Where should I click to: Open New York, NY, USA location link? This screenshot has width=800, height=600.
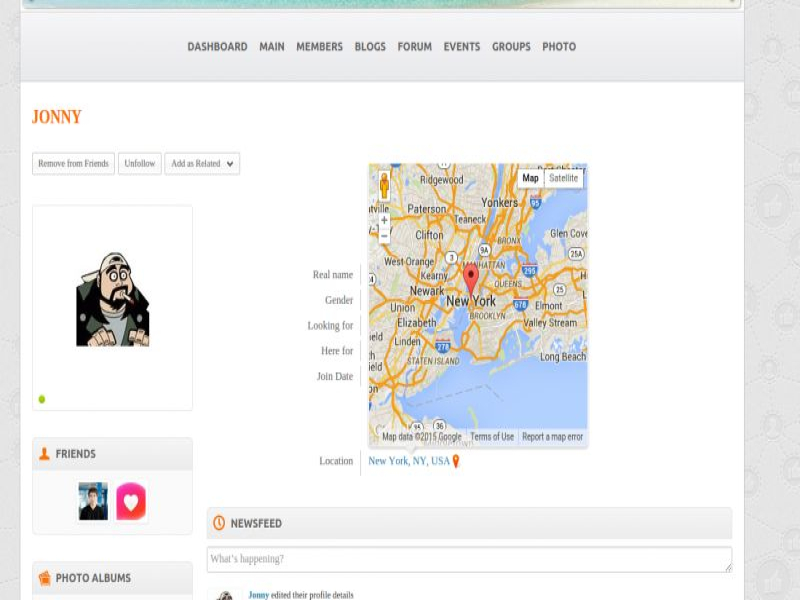(x=409, y=461)
